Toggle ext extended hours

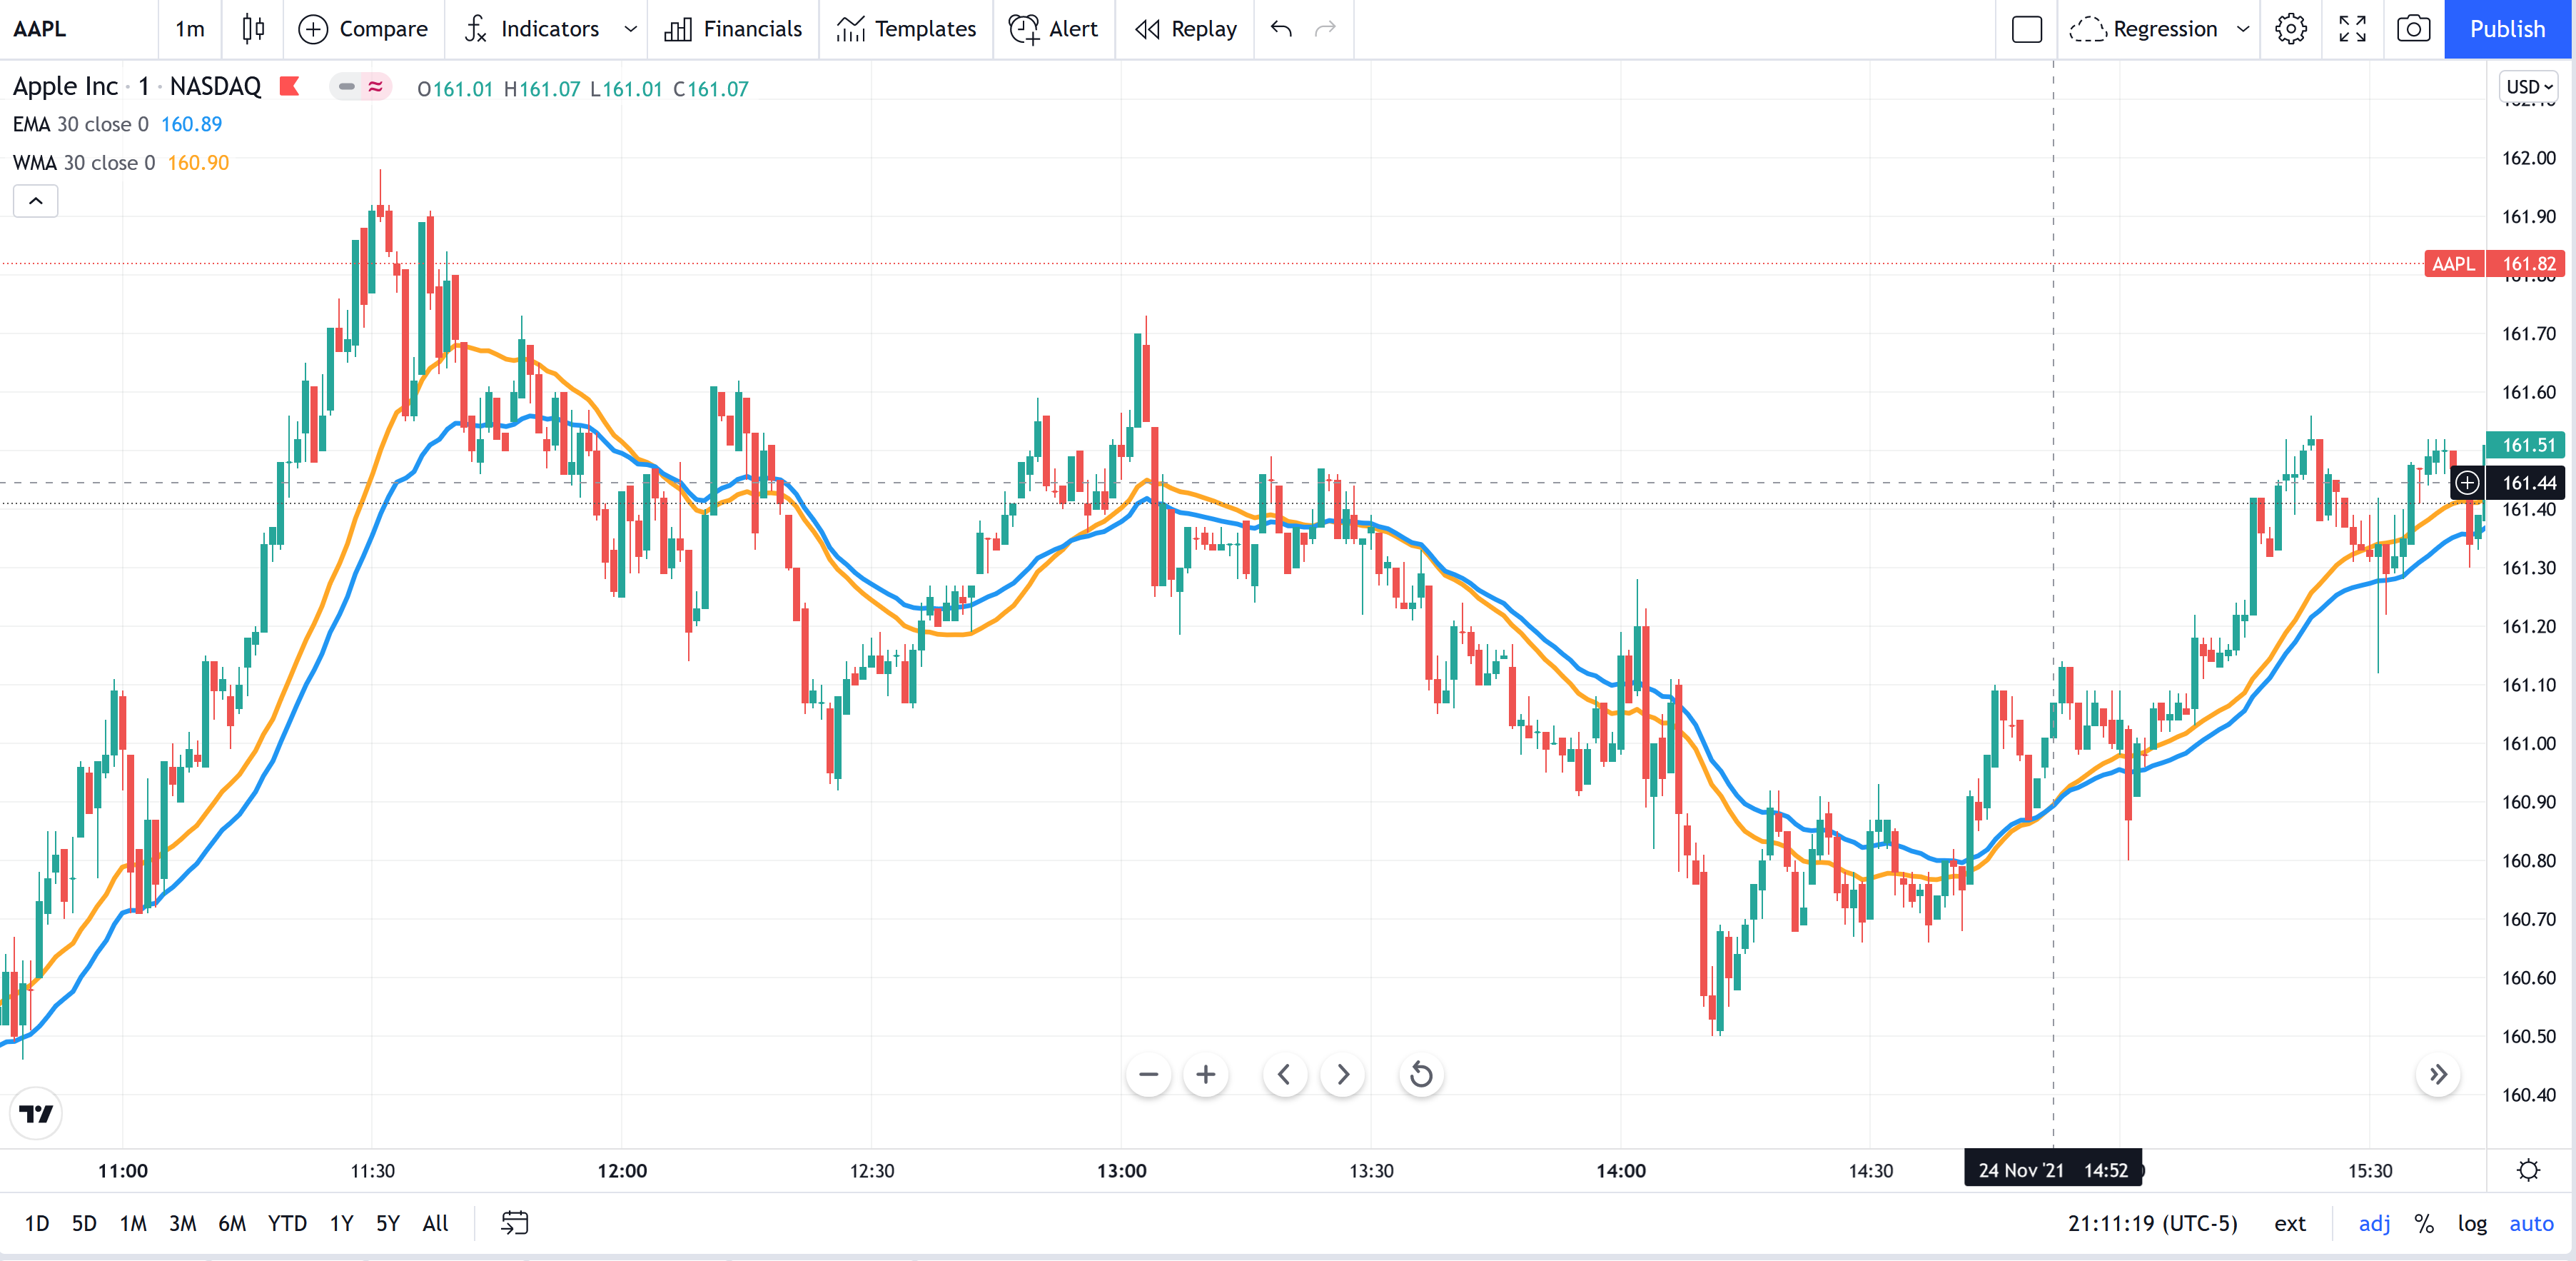pos(2289,1223)
